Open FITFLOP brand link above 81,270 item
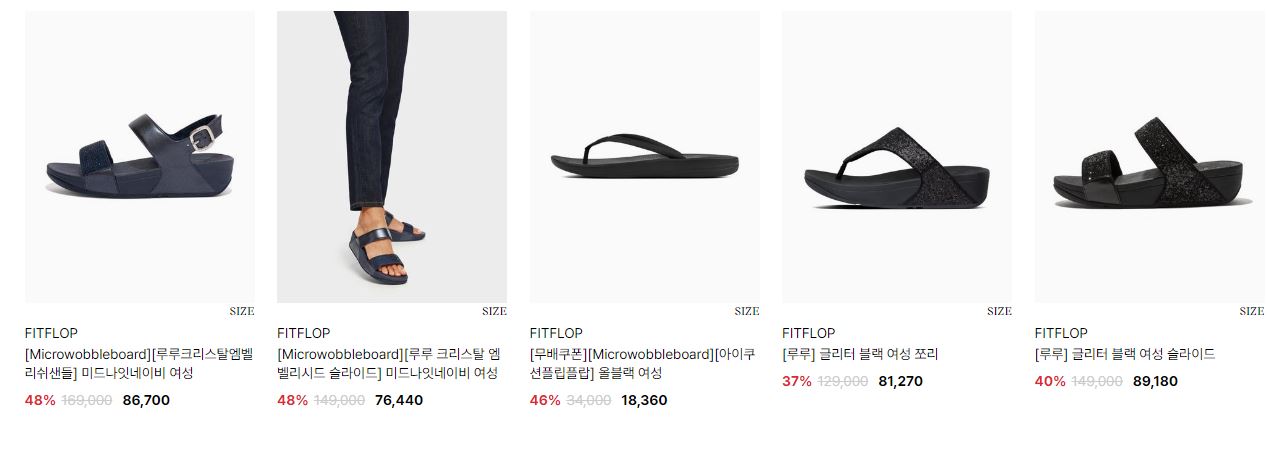The image size is (1268, 459). pyautogui.click(x=808, y=333)
